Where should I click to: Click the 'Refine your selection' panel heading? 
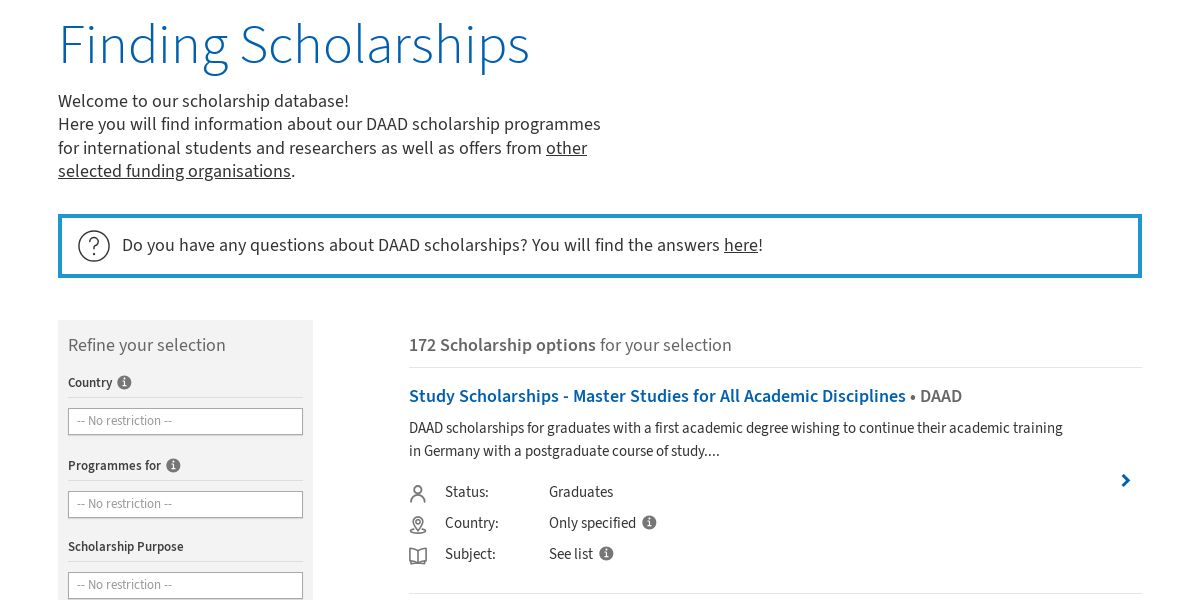click(x=147, y=345)
